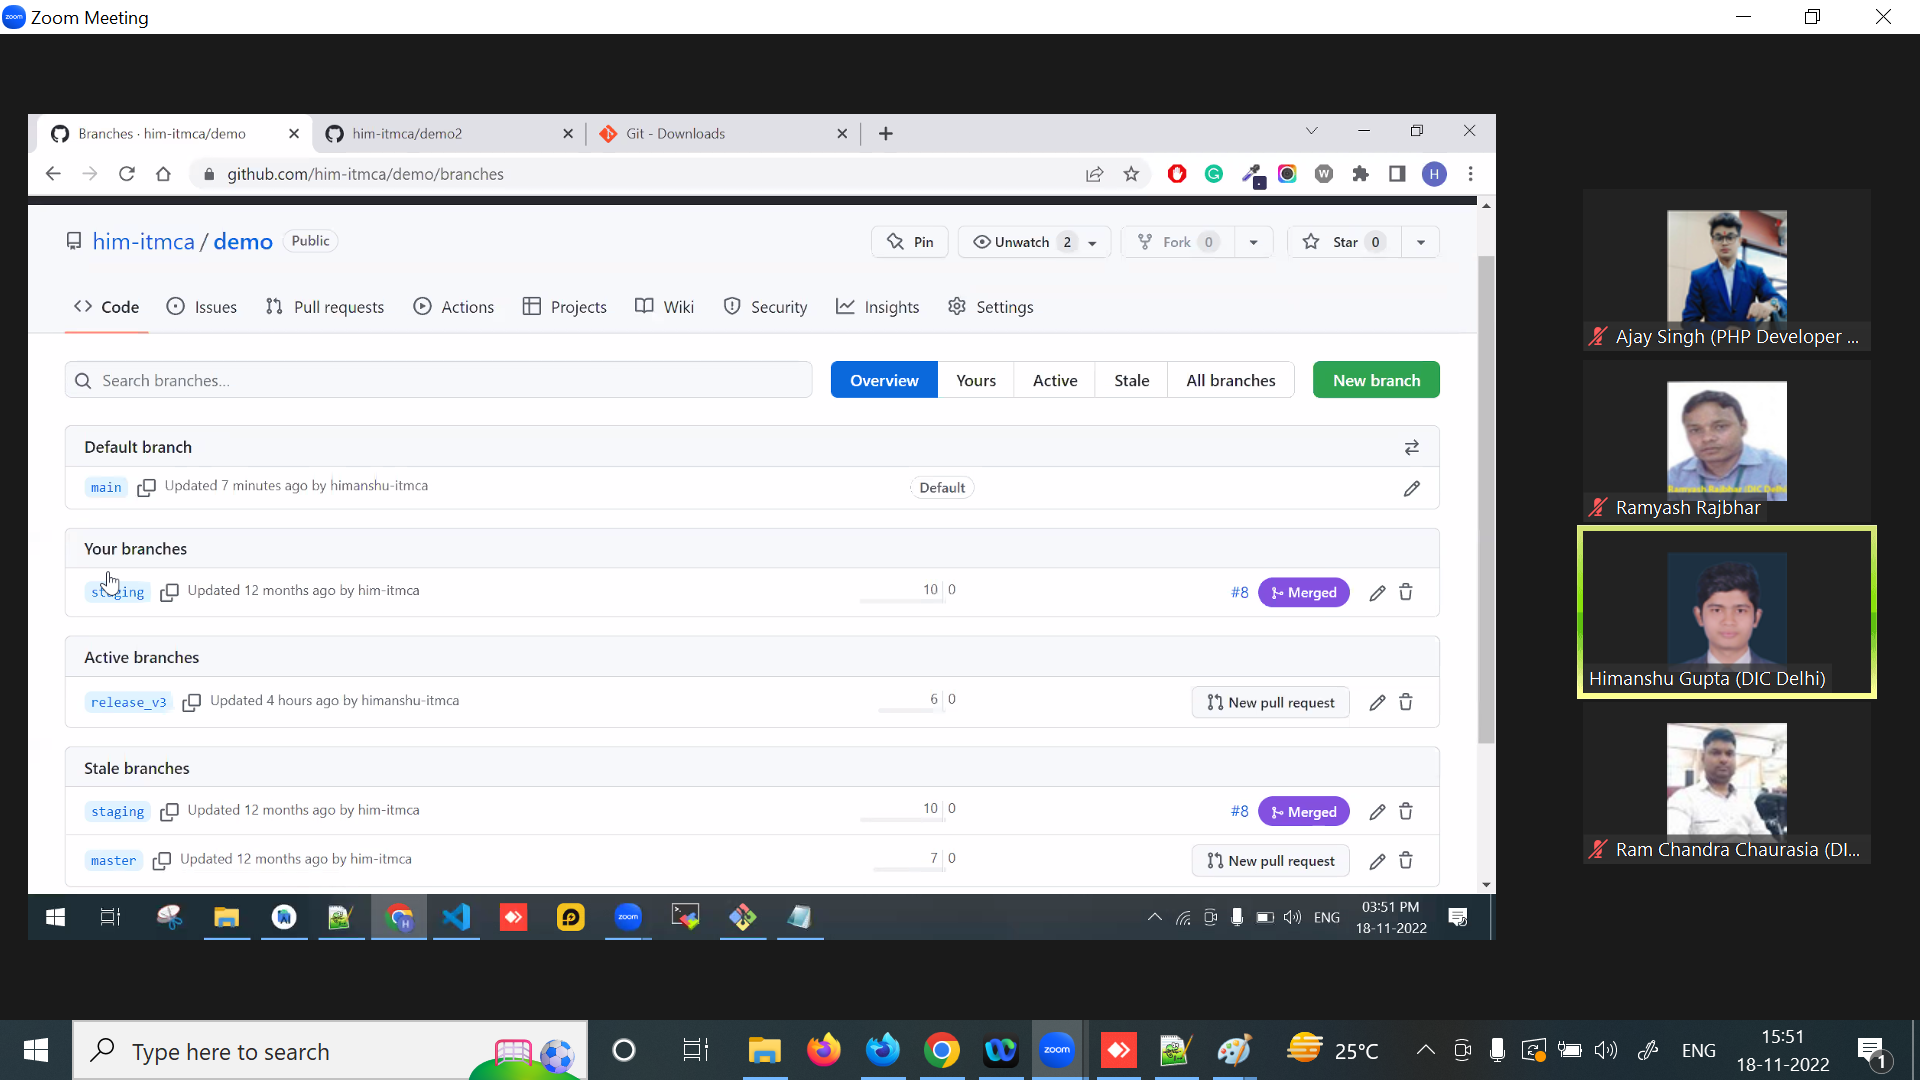Select the Stale branches filter
This screenshot has width=1920, height=1080.
coord(1131,381)
